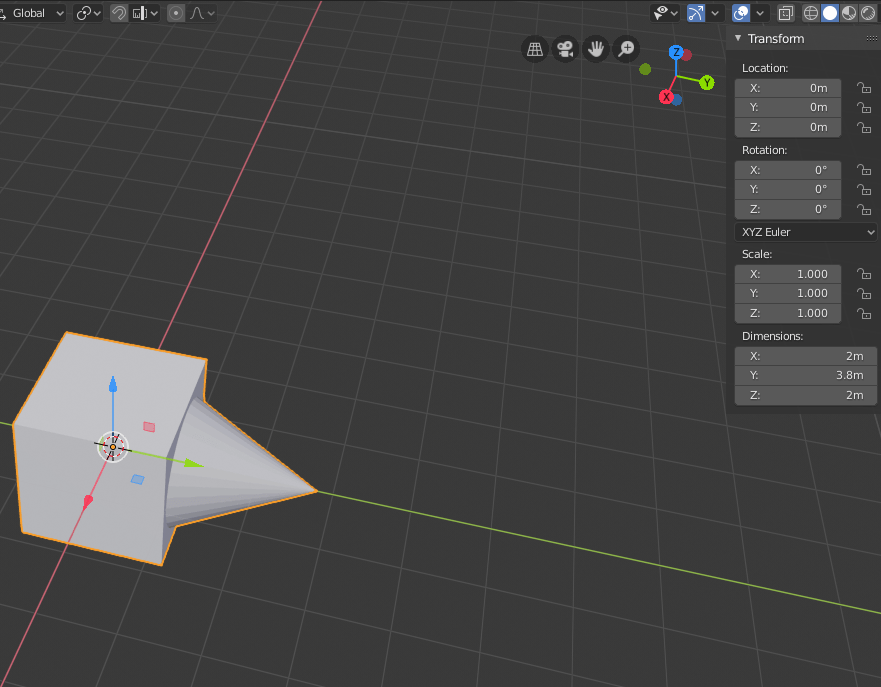This screenshot has width=881, height=687.
Task: Click the move hand icon
Action: pyautogui.click(x=596, y=48)
